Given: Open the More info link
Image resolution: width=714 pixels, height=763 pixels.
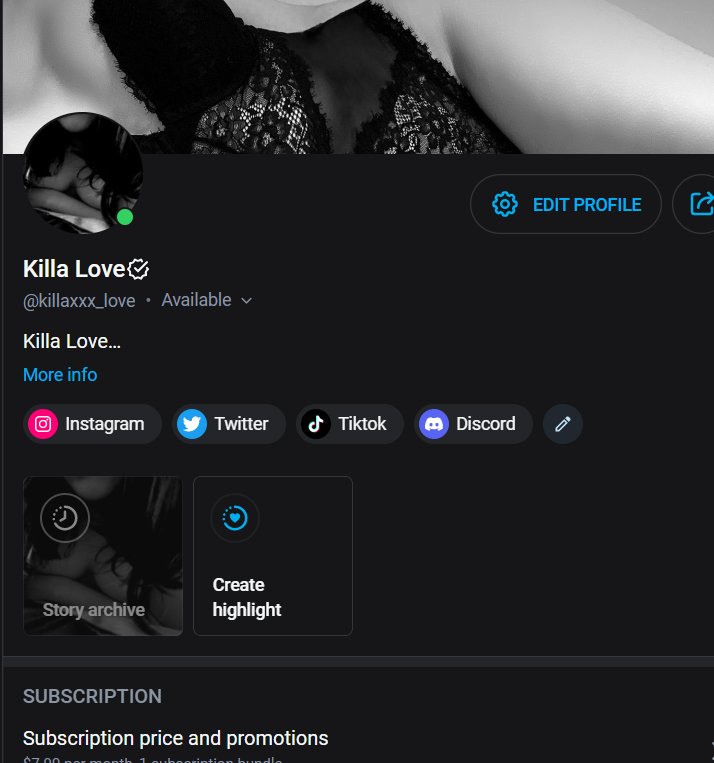Looking at the screenshot, I should (60, 375).
